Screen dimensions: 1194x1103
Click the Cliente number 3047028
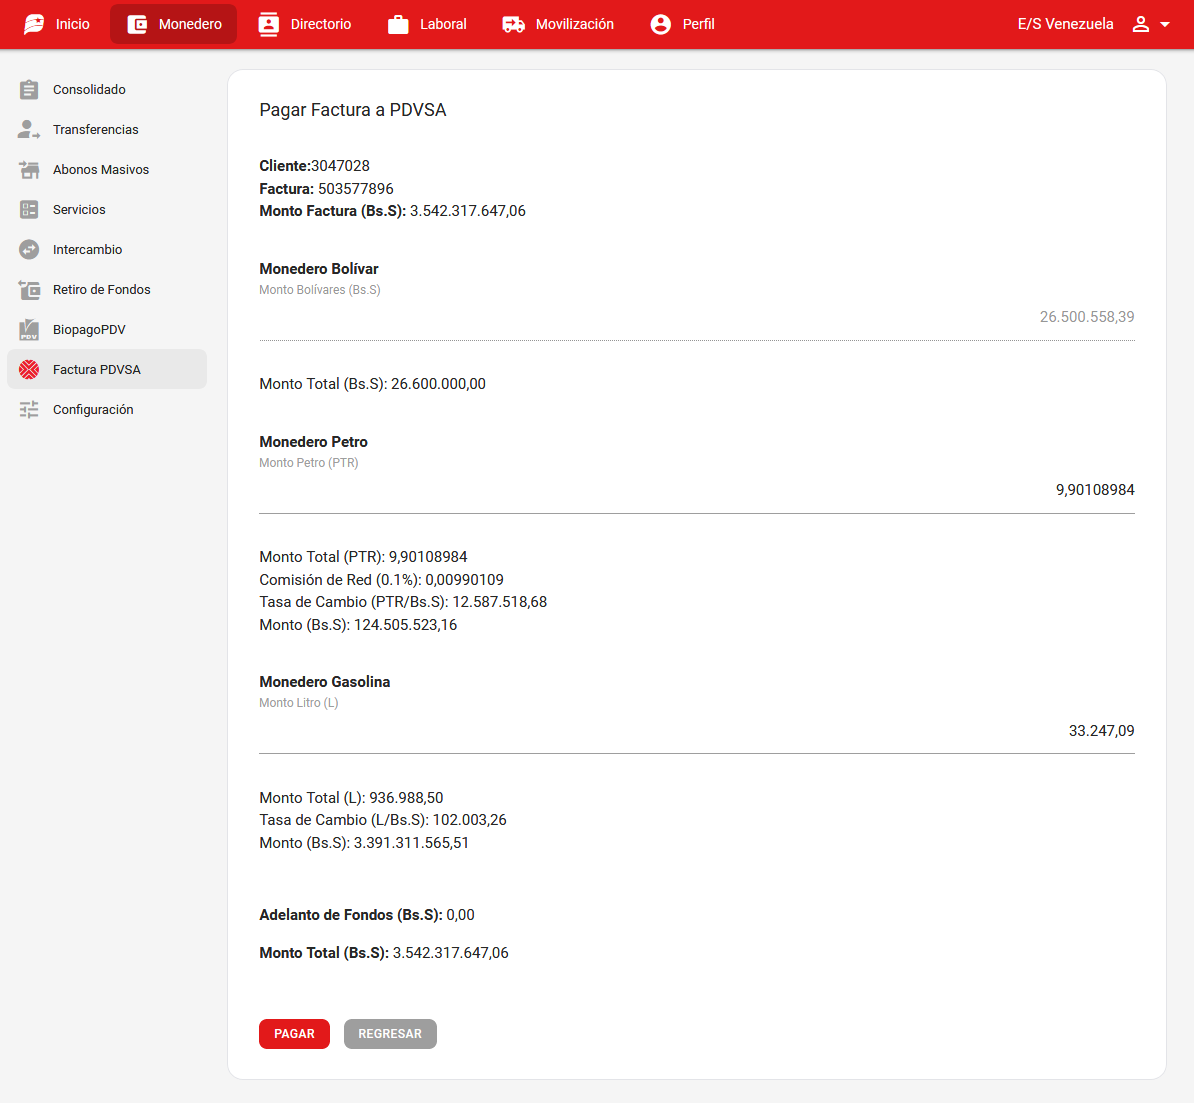[340, 166]
